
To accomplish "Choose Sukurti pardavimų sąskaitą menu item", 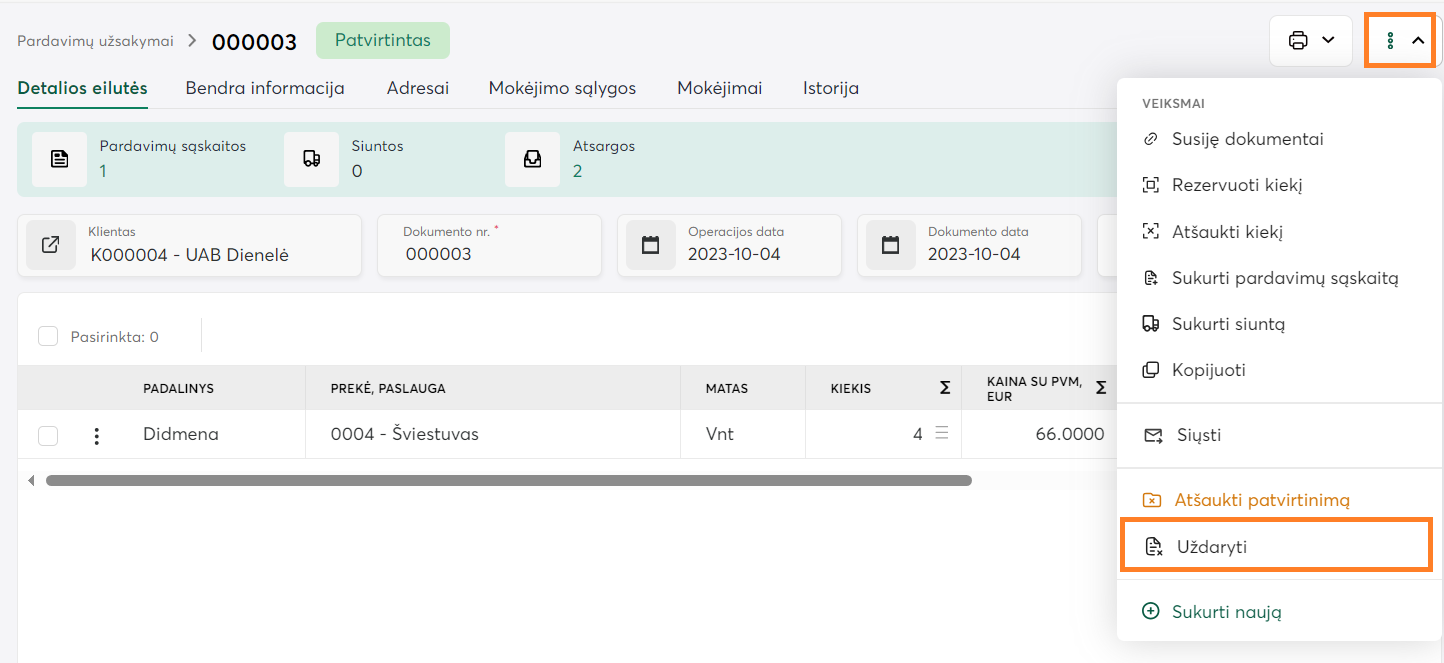I will click(x=1284, y=278).
